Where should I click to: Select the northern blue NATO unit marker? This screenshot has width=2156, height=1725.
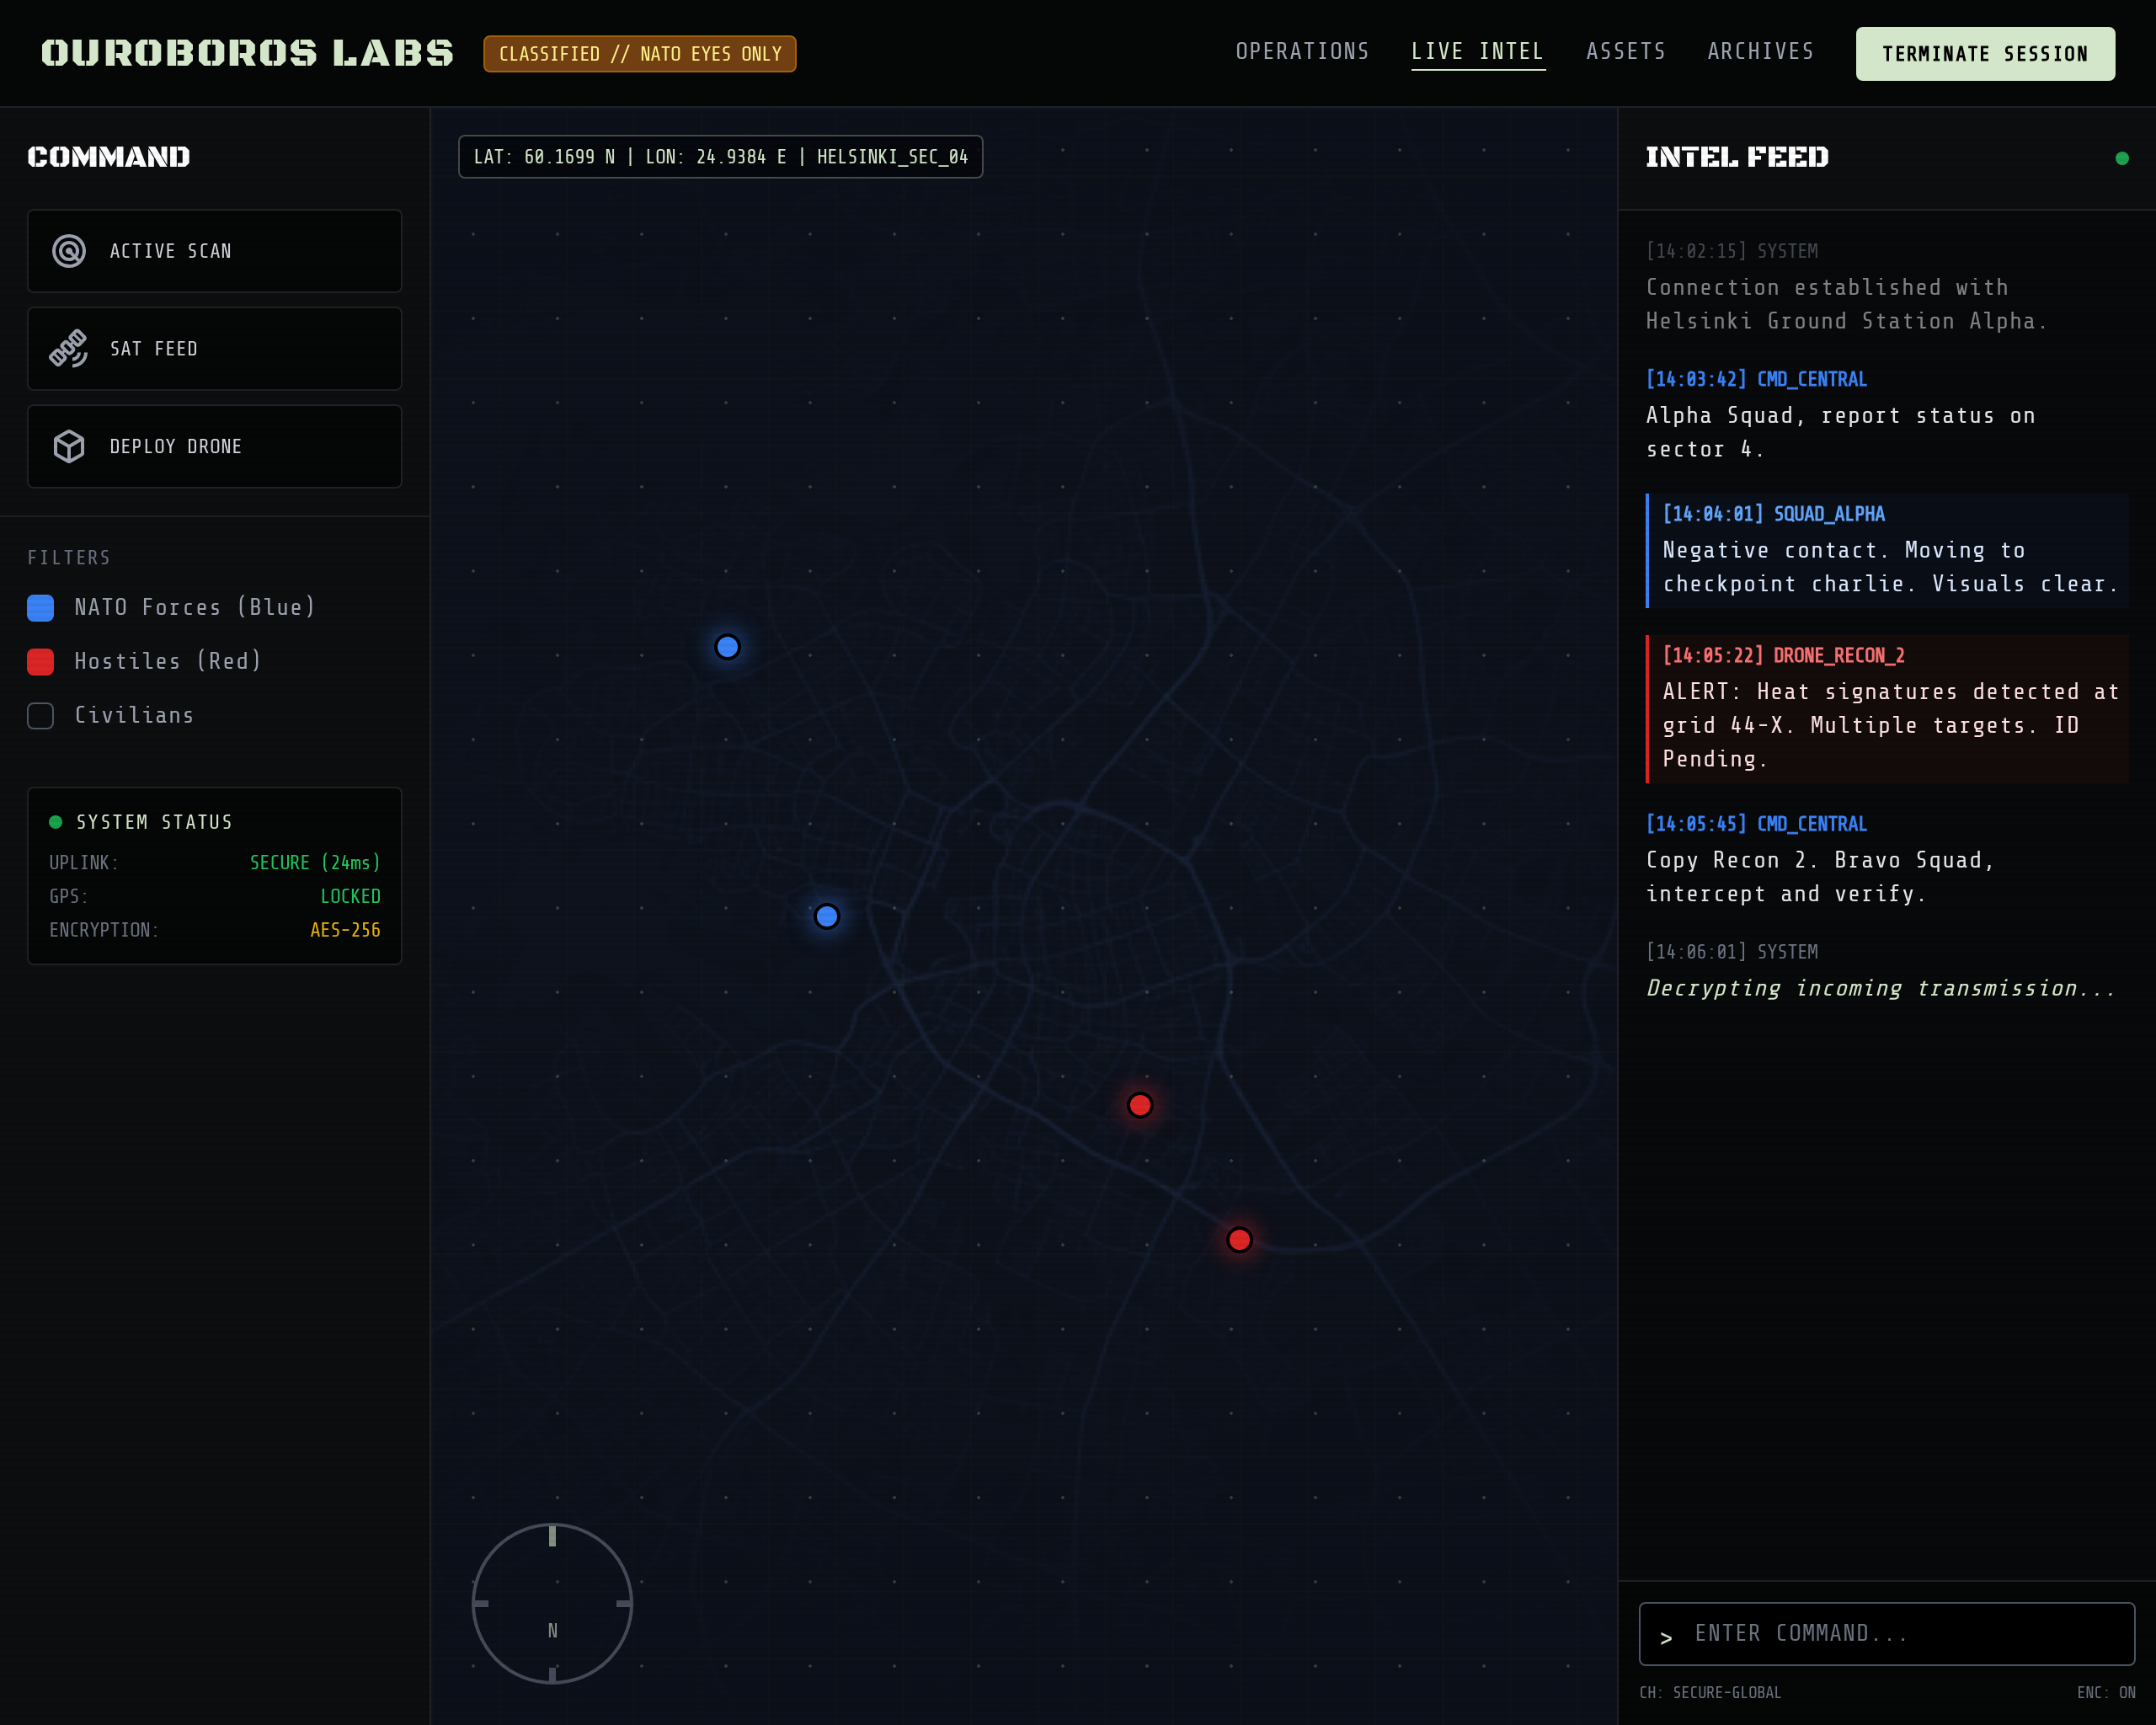pos(727,647)
